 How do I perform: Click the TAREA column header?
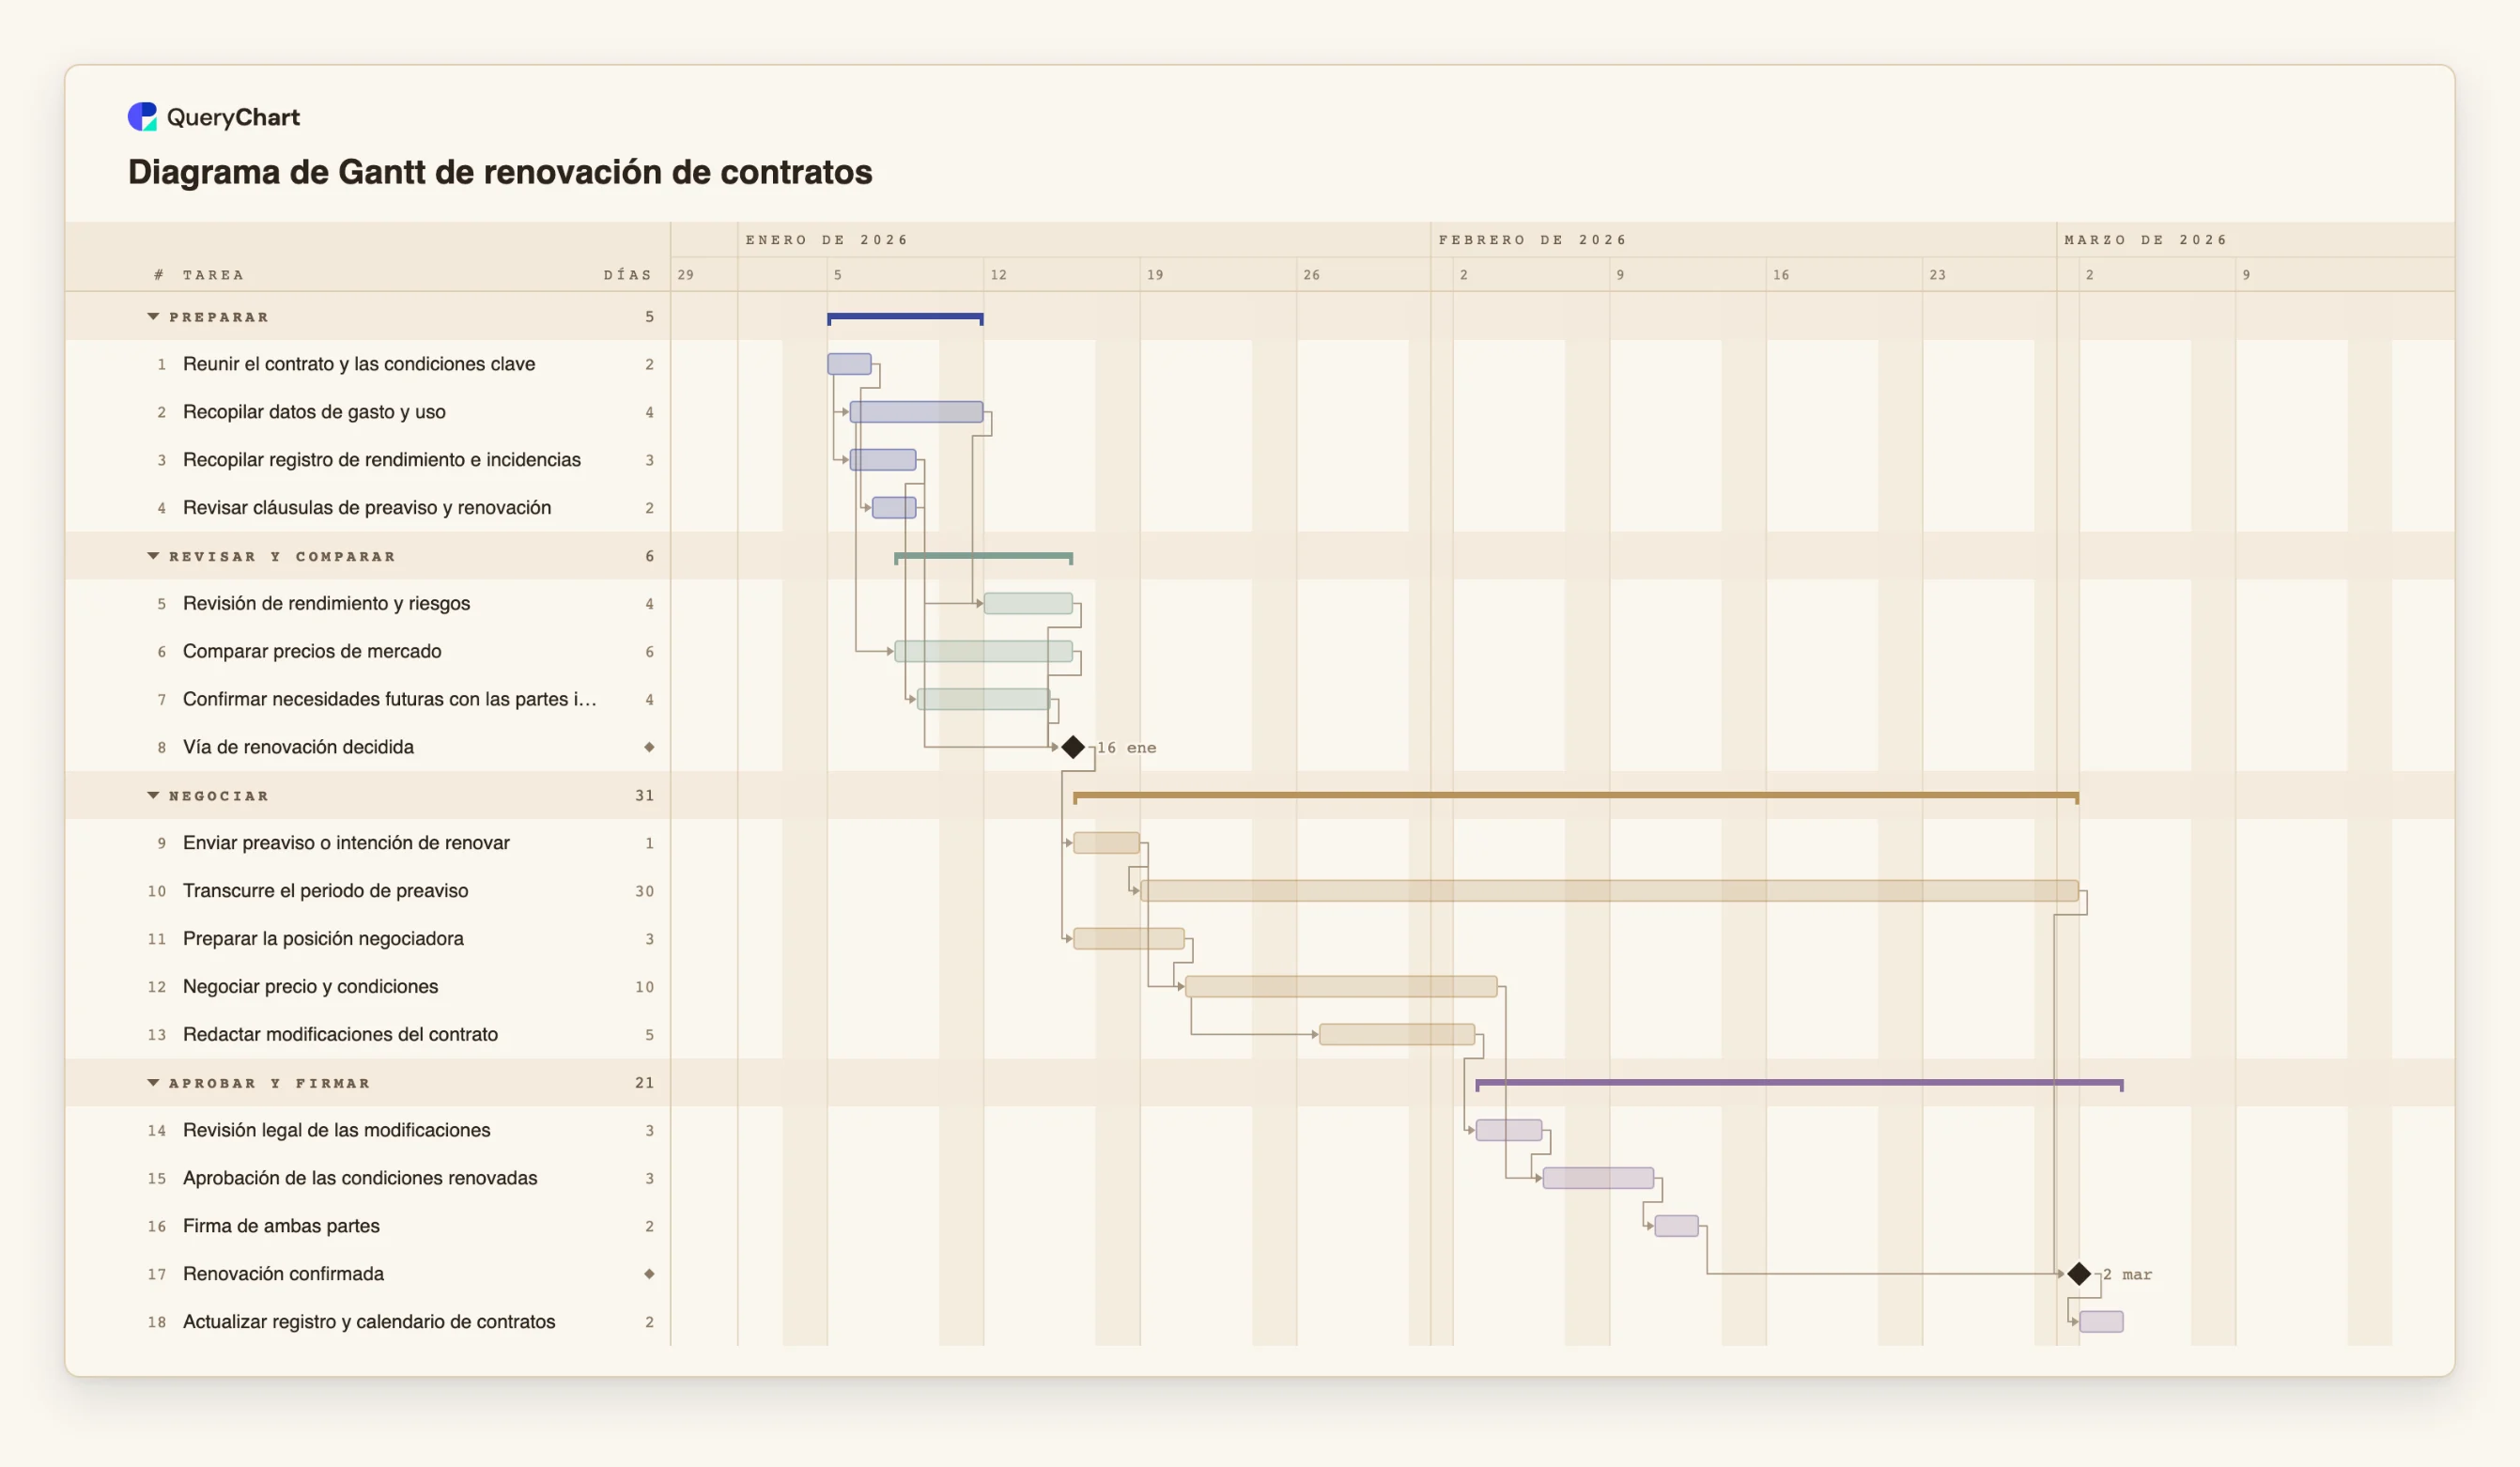coord(213,275)
